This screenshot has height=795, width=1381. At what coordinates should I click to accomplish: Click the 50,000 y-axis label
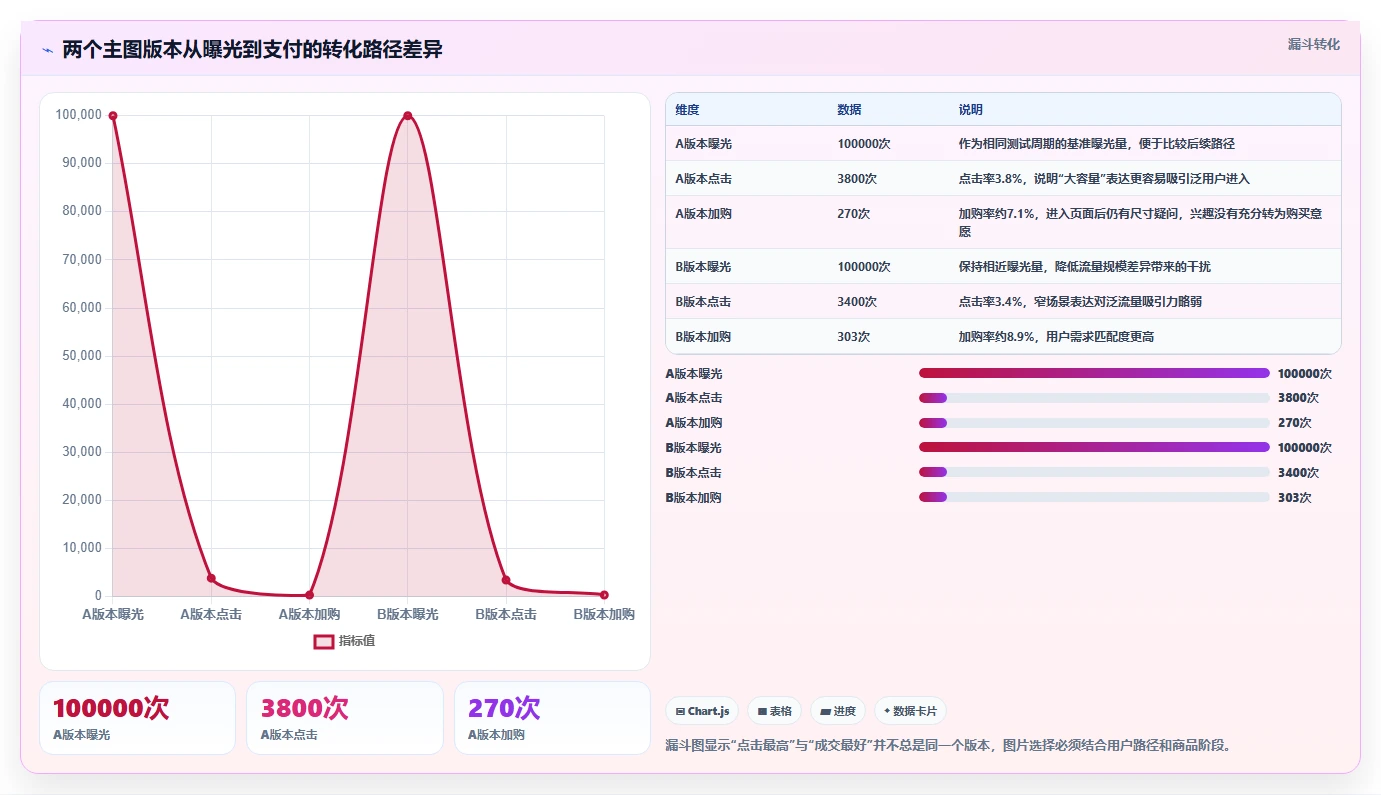tap(82, 356)
